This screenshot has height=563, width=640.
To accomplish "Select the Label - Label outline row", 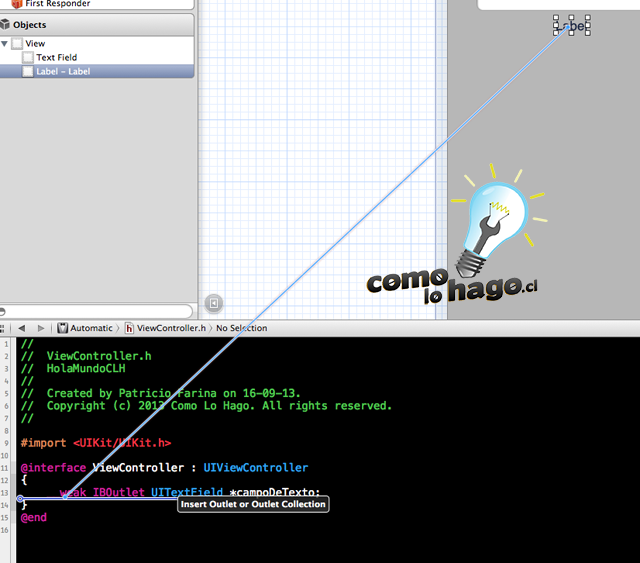I will (97, 71).
